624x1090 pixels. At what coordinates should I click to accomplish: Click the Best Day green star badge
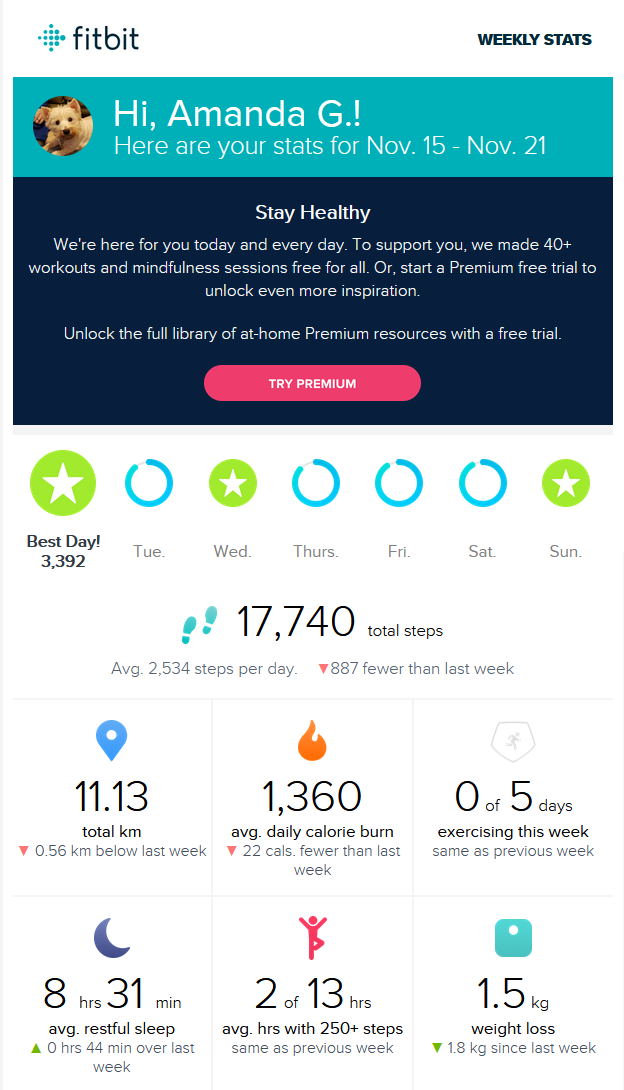63,483
